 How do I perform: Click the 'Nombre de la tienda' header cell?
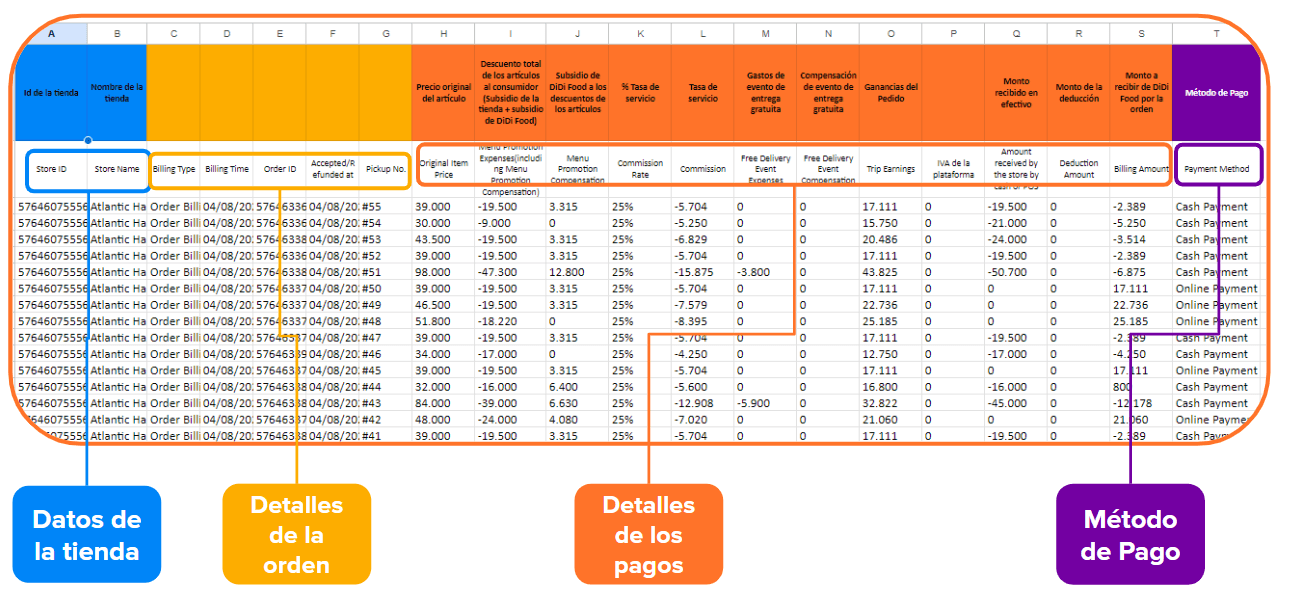point(117,92)
